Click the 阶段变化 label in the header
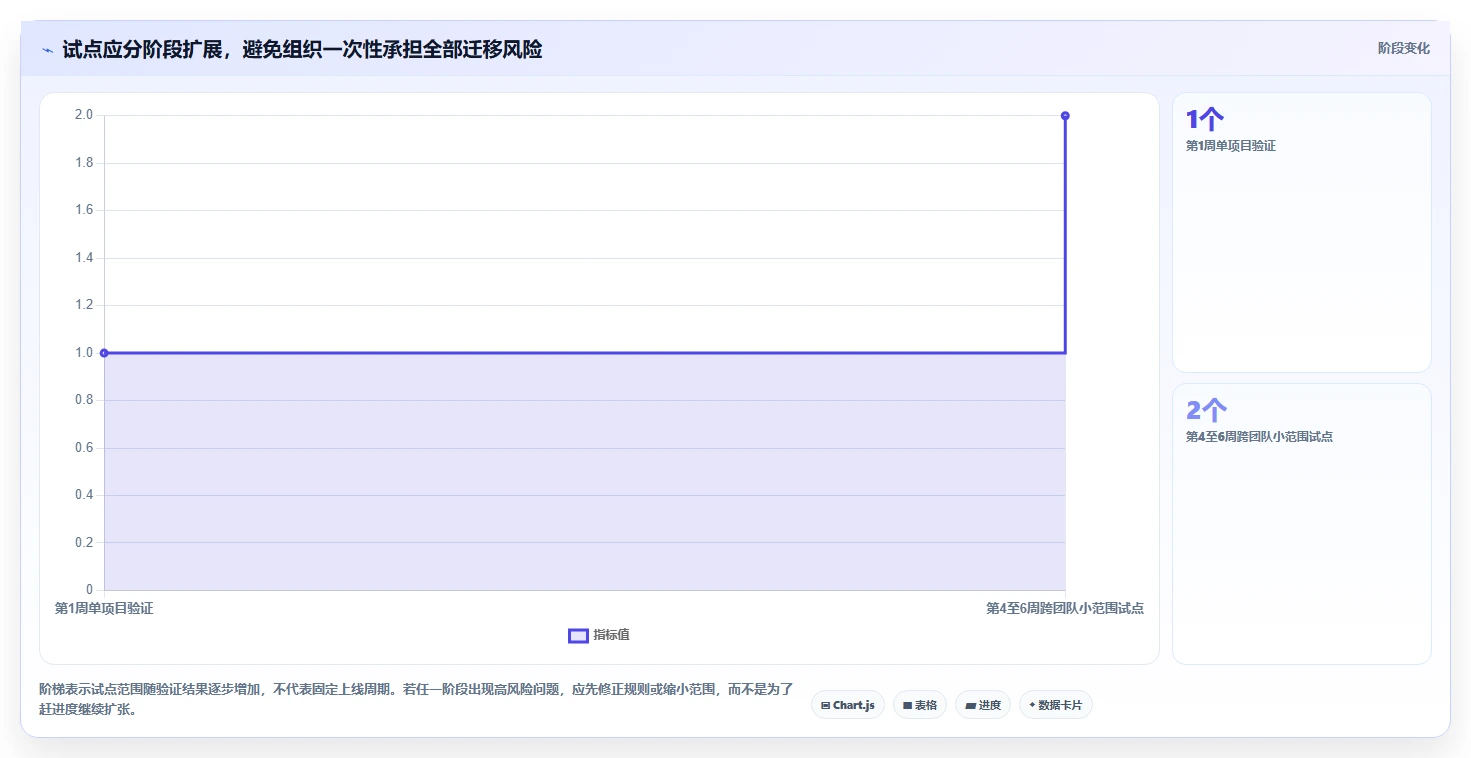Screen dimensions: 1471x758 pos(1404,48)
